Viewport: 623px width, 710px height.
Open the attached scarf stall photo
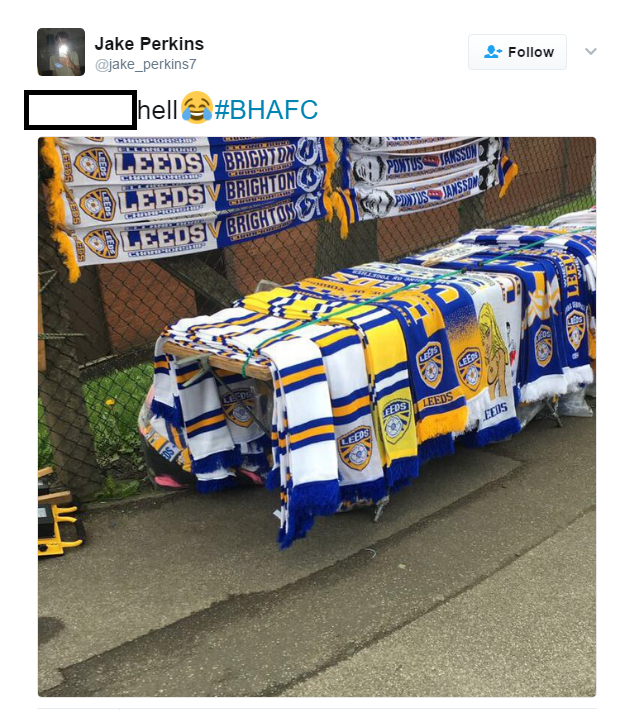[317, 417]
